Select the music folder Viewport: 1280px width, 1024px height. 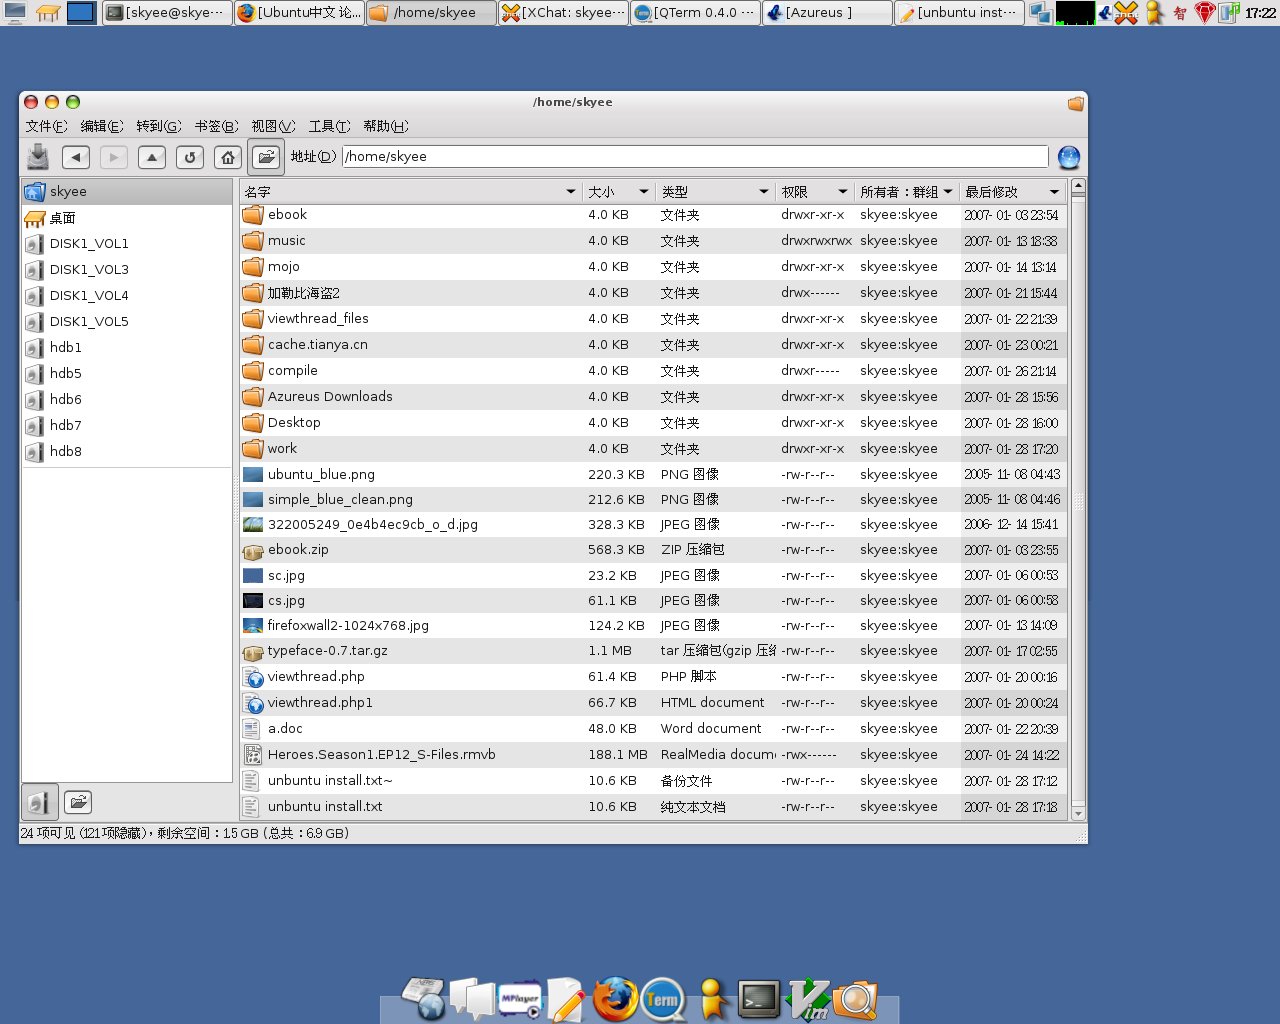tap(652, 241)
